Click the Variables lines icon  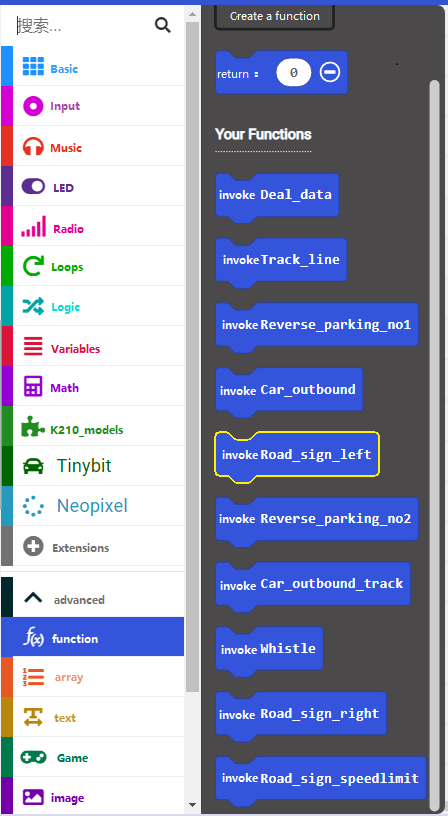point(33,347)
